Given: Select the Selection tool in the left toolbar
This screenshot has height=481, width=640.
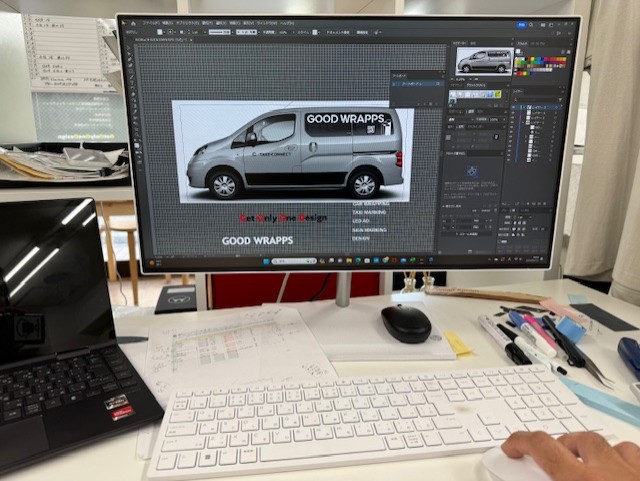Looking at the screenshot, I should [129, 47].
